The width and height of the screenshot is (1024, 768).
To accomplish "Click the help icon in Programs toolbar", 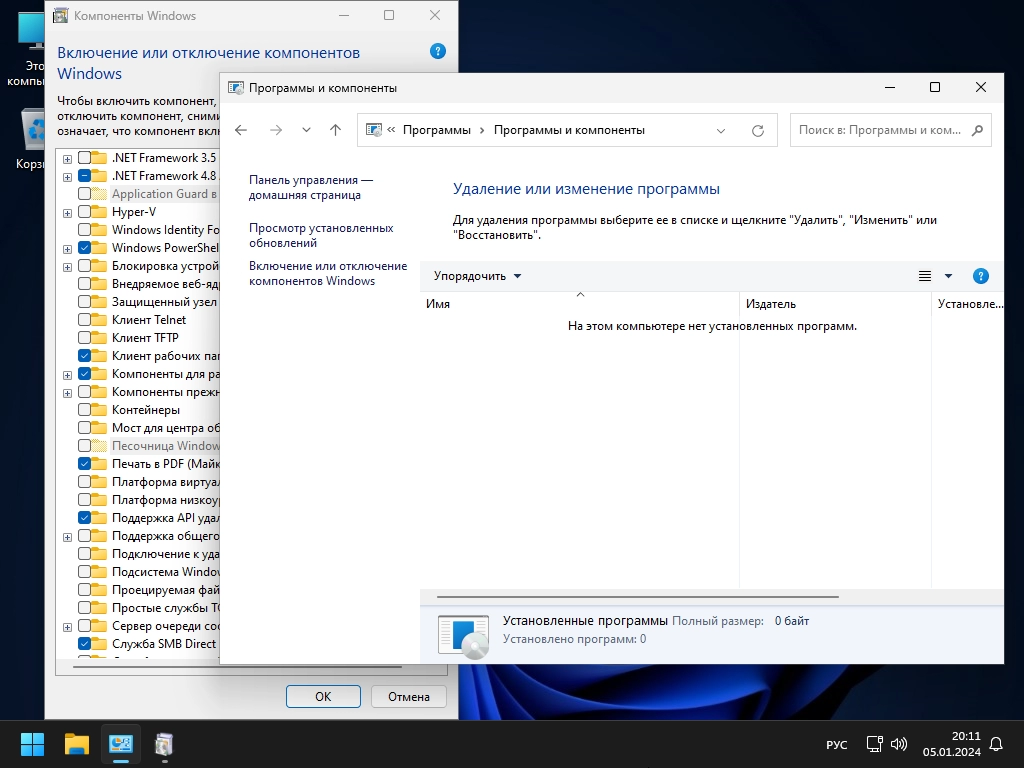I will [x=980, y=276].
